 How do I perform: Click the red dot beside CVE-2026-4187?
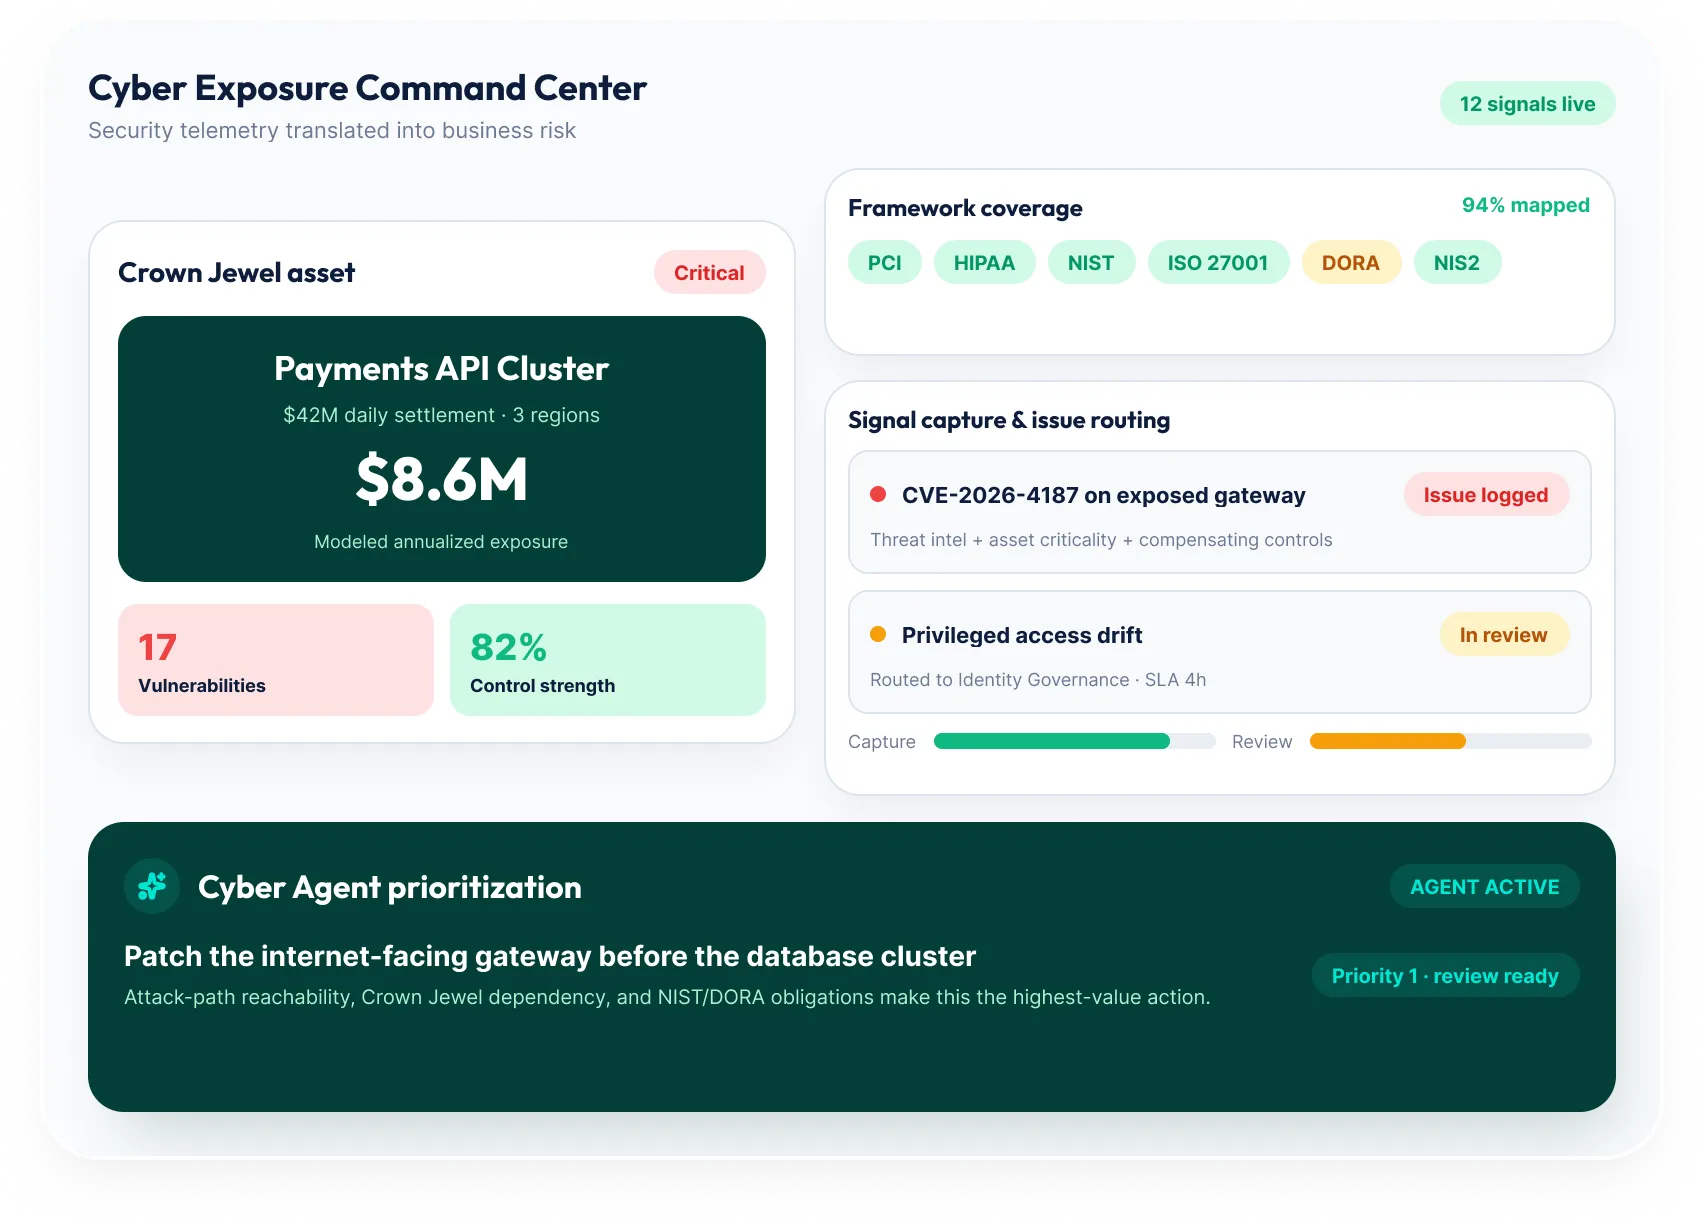[x=878, y=494]
